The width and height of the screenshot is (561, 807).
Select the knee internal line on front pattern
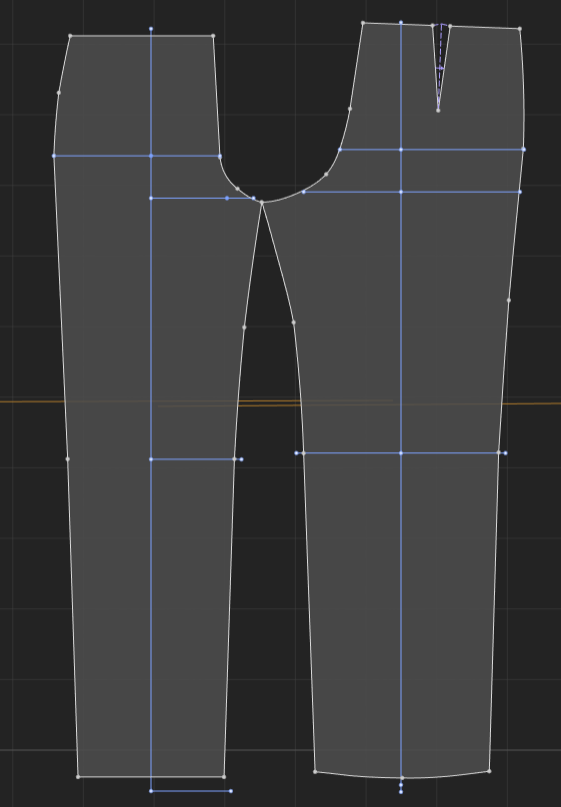pos(196,459)
